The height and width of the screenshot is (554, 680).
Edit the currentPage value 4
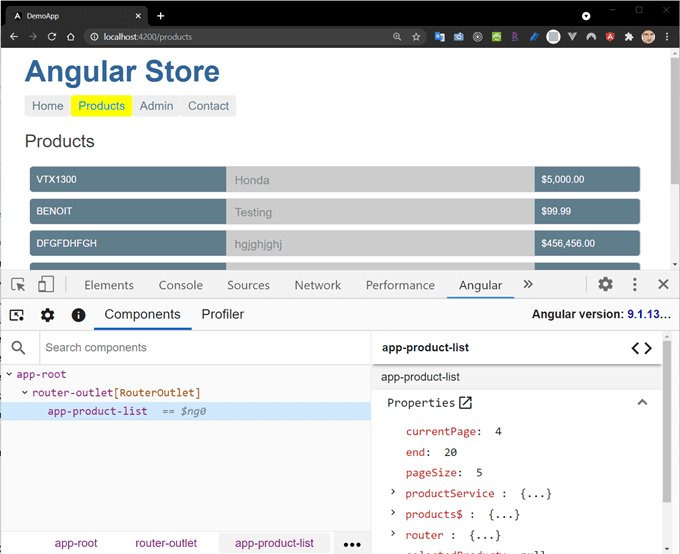(498, 431)
